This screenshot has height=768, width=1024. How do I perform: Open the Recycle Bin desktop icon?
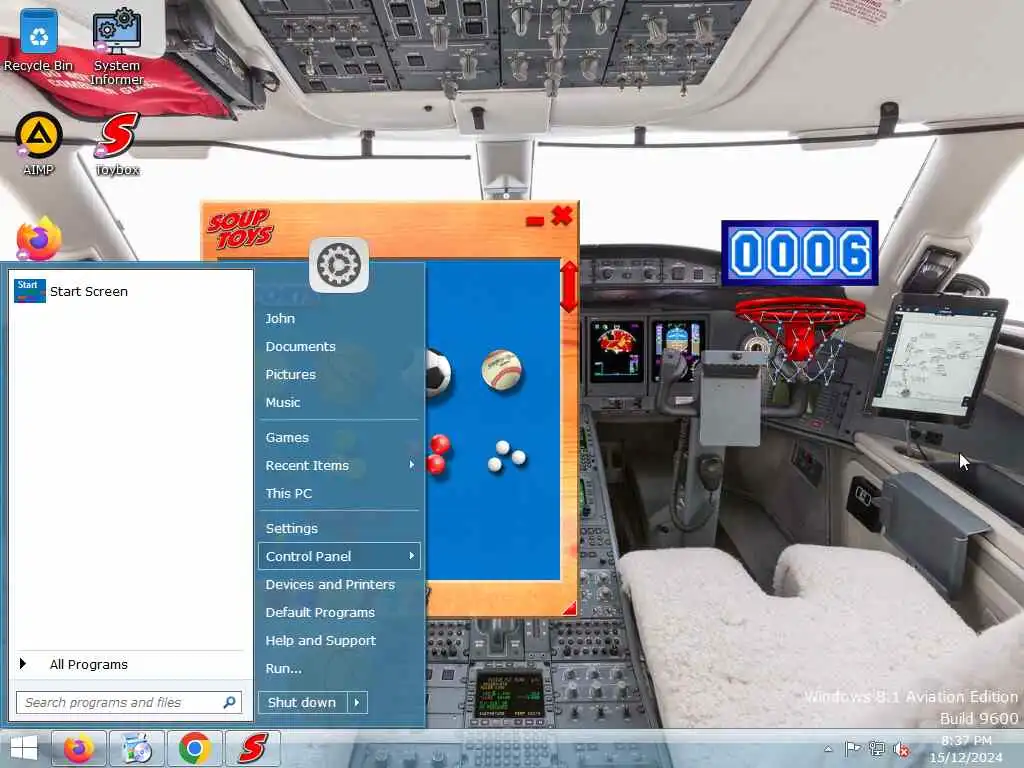pyautogui.click(x=39, y=39)
